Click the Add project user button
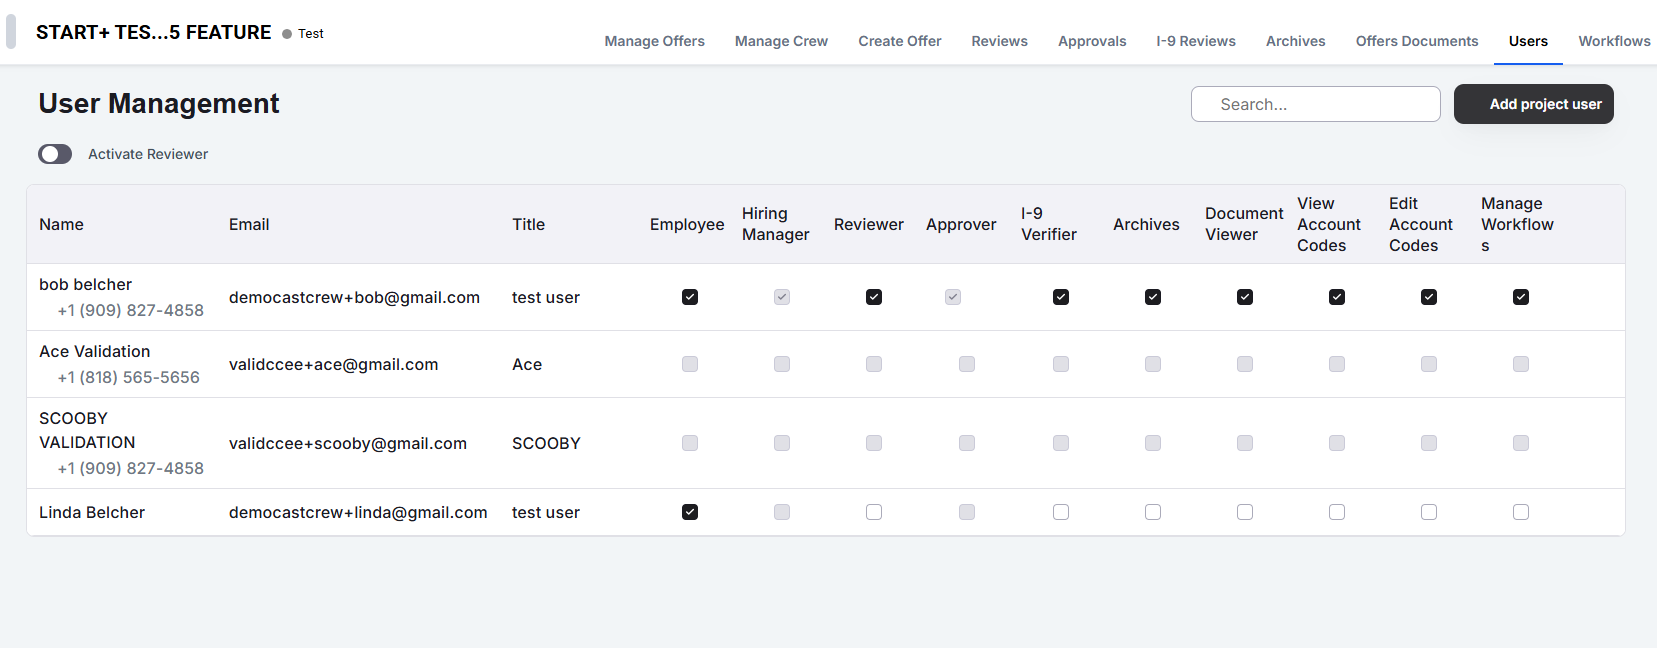1657x648 pixels. [1533, 104]
